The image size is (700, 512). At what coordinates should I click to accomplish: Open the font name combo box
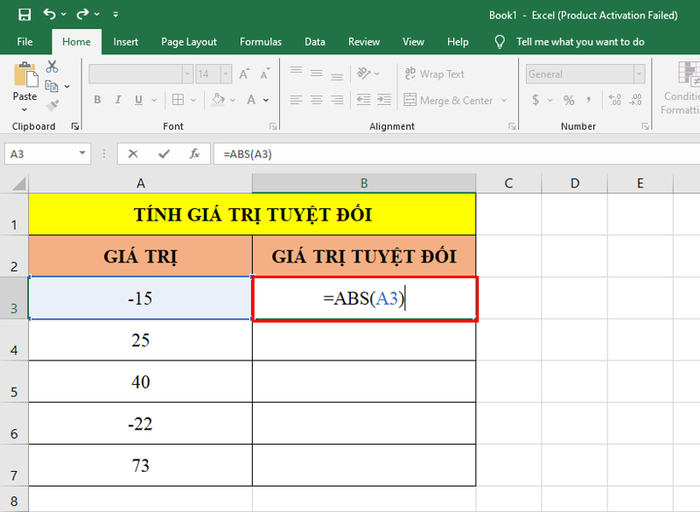(141, 74)
